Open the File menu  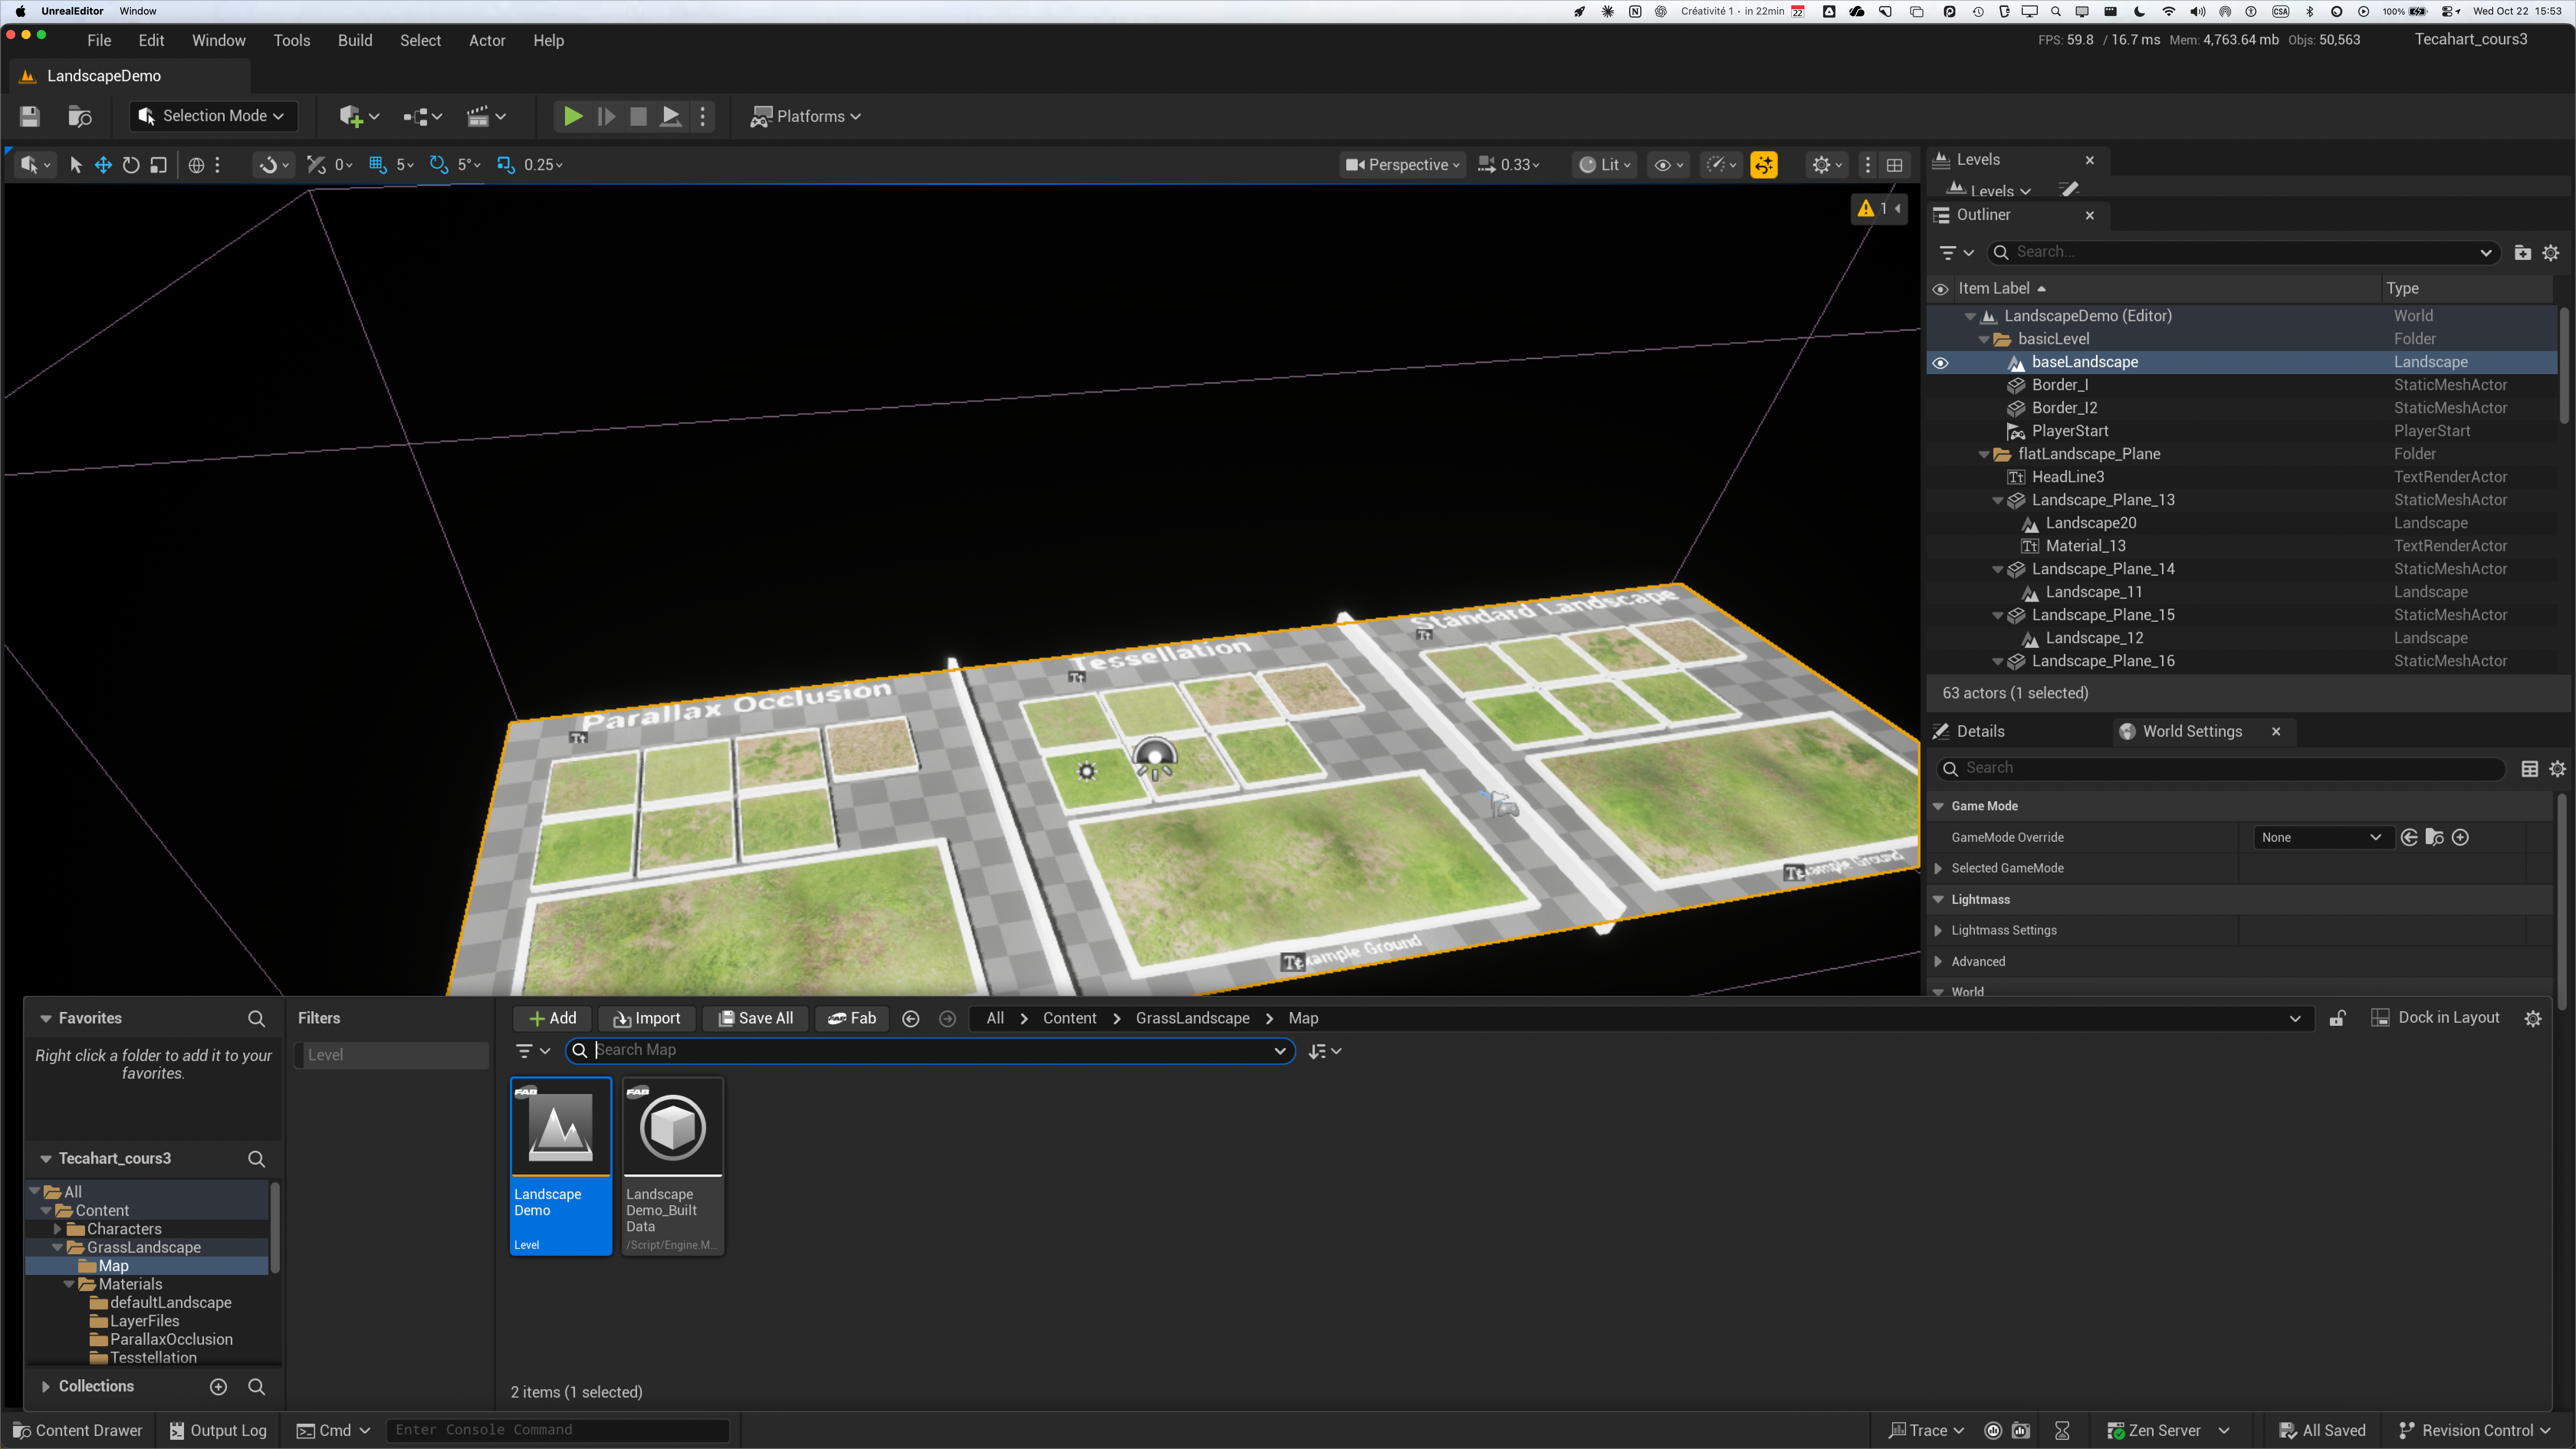(x=99, y=41)
